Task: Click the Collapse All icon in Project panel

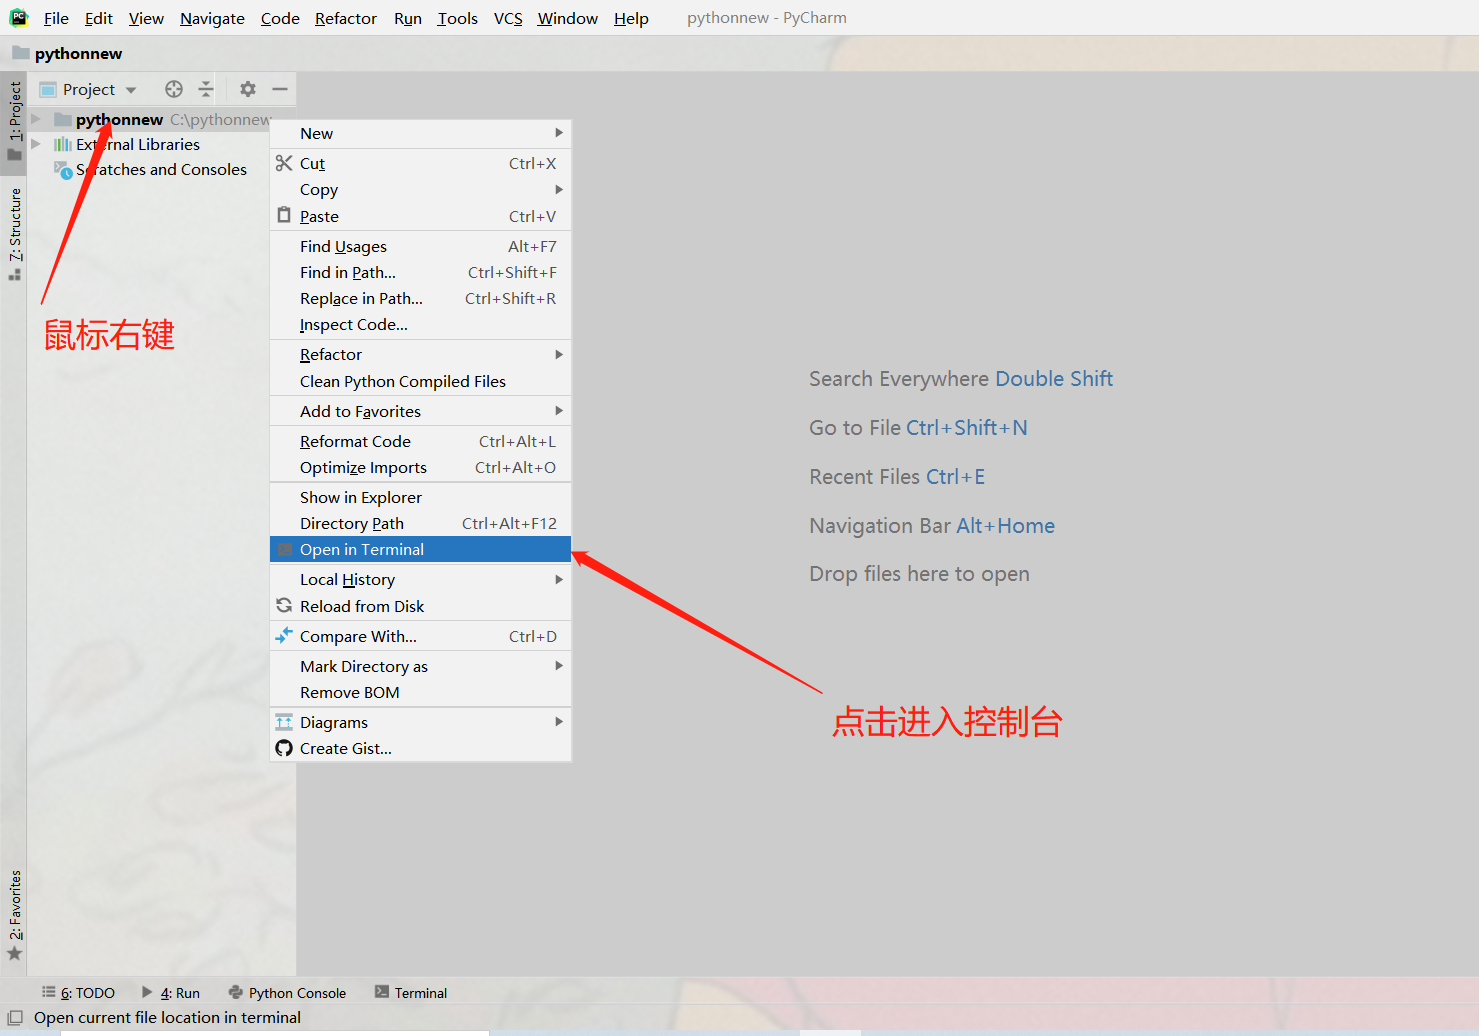Action: click(206, 89)
